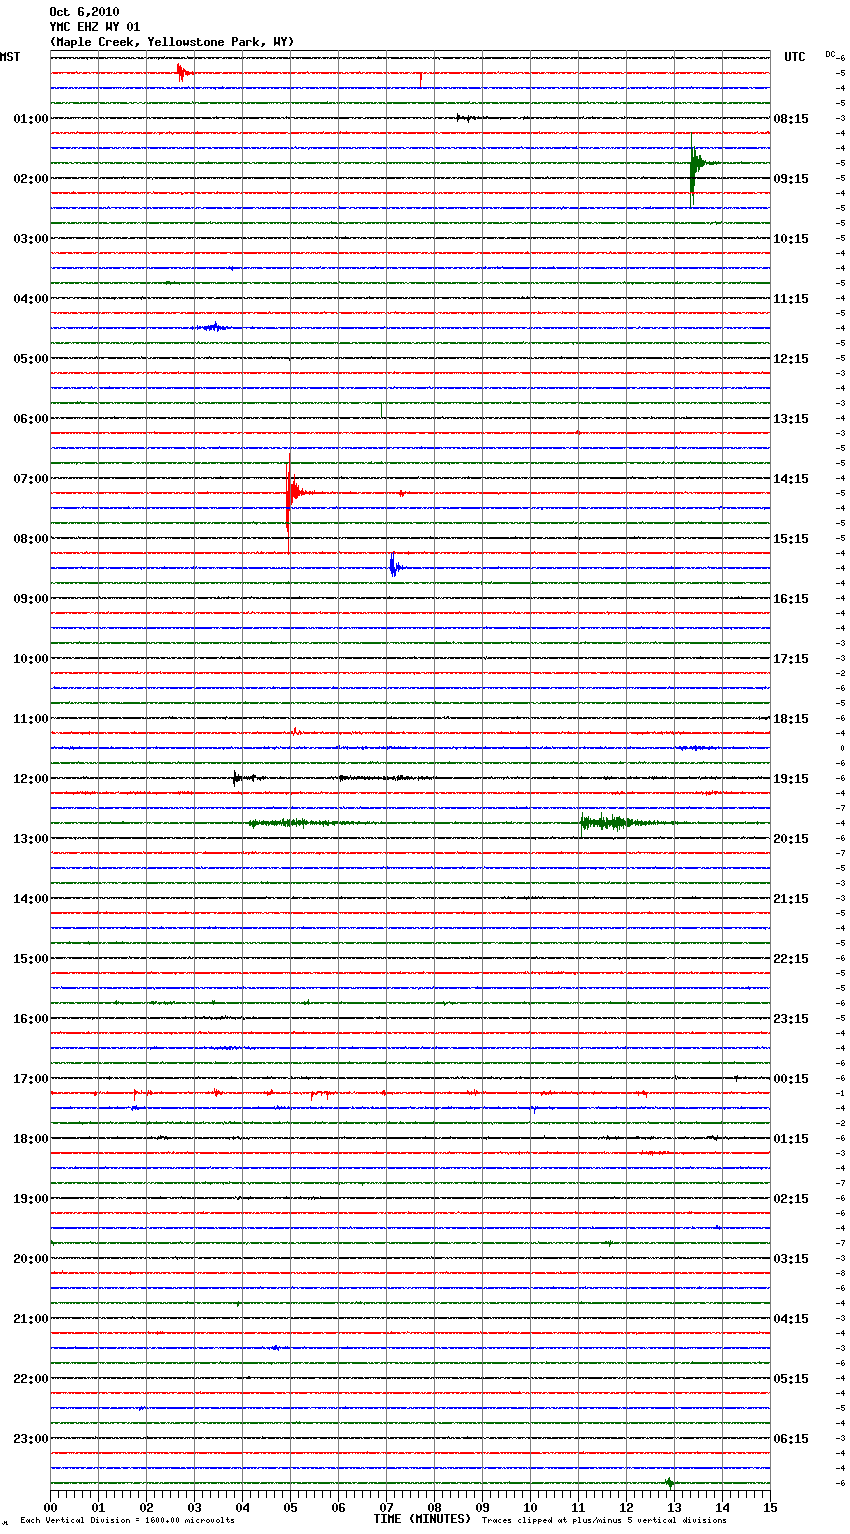This screenshot has width=850, height=1534.
Task: Click the station name 'Maple Creek, Yellowstone Park, WY'
Action: click(x=172, y=42)
